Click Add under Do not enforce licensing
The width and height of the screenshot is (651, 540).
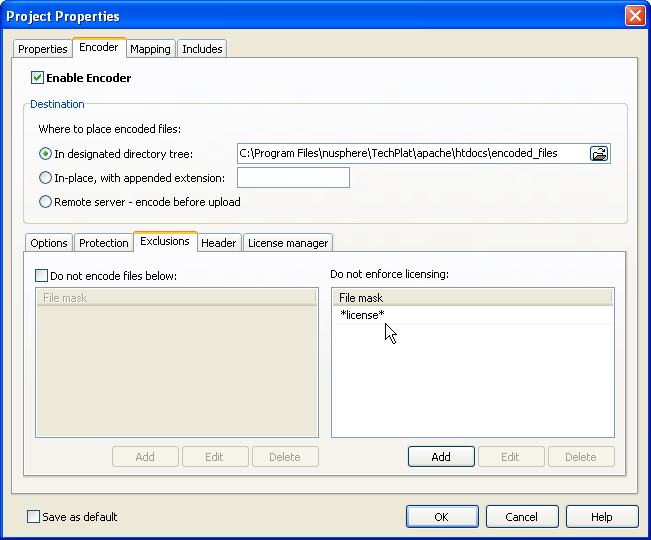tap(441, 457)
